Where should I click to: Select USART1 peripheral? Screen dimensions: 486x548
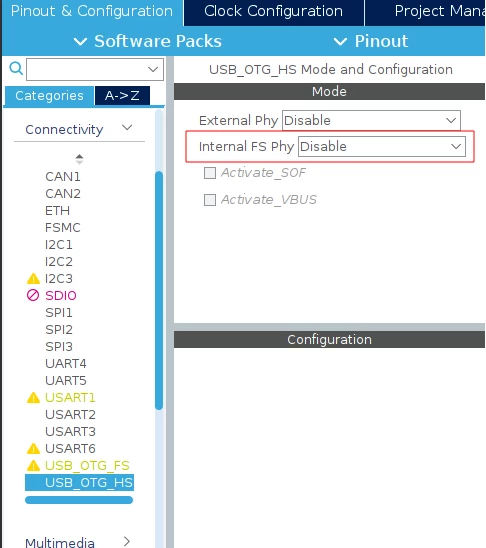[x=70, y=397]
